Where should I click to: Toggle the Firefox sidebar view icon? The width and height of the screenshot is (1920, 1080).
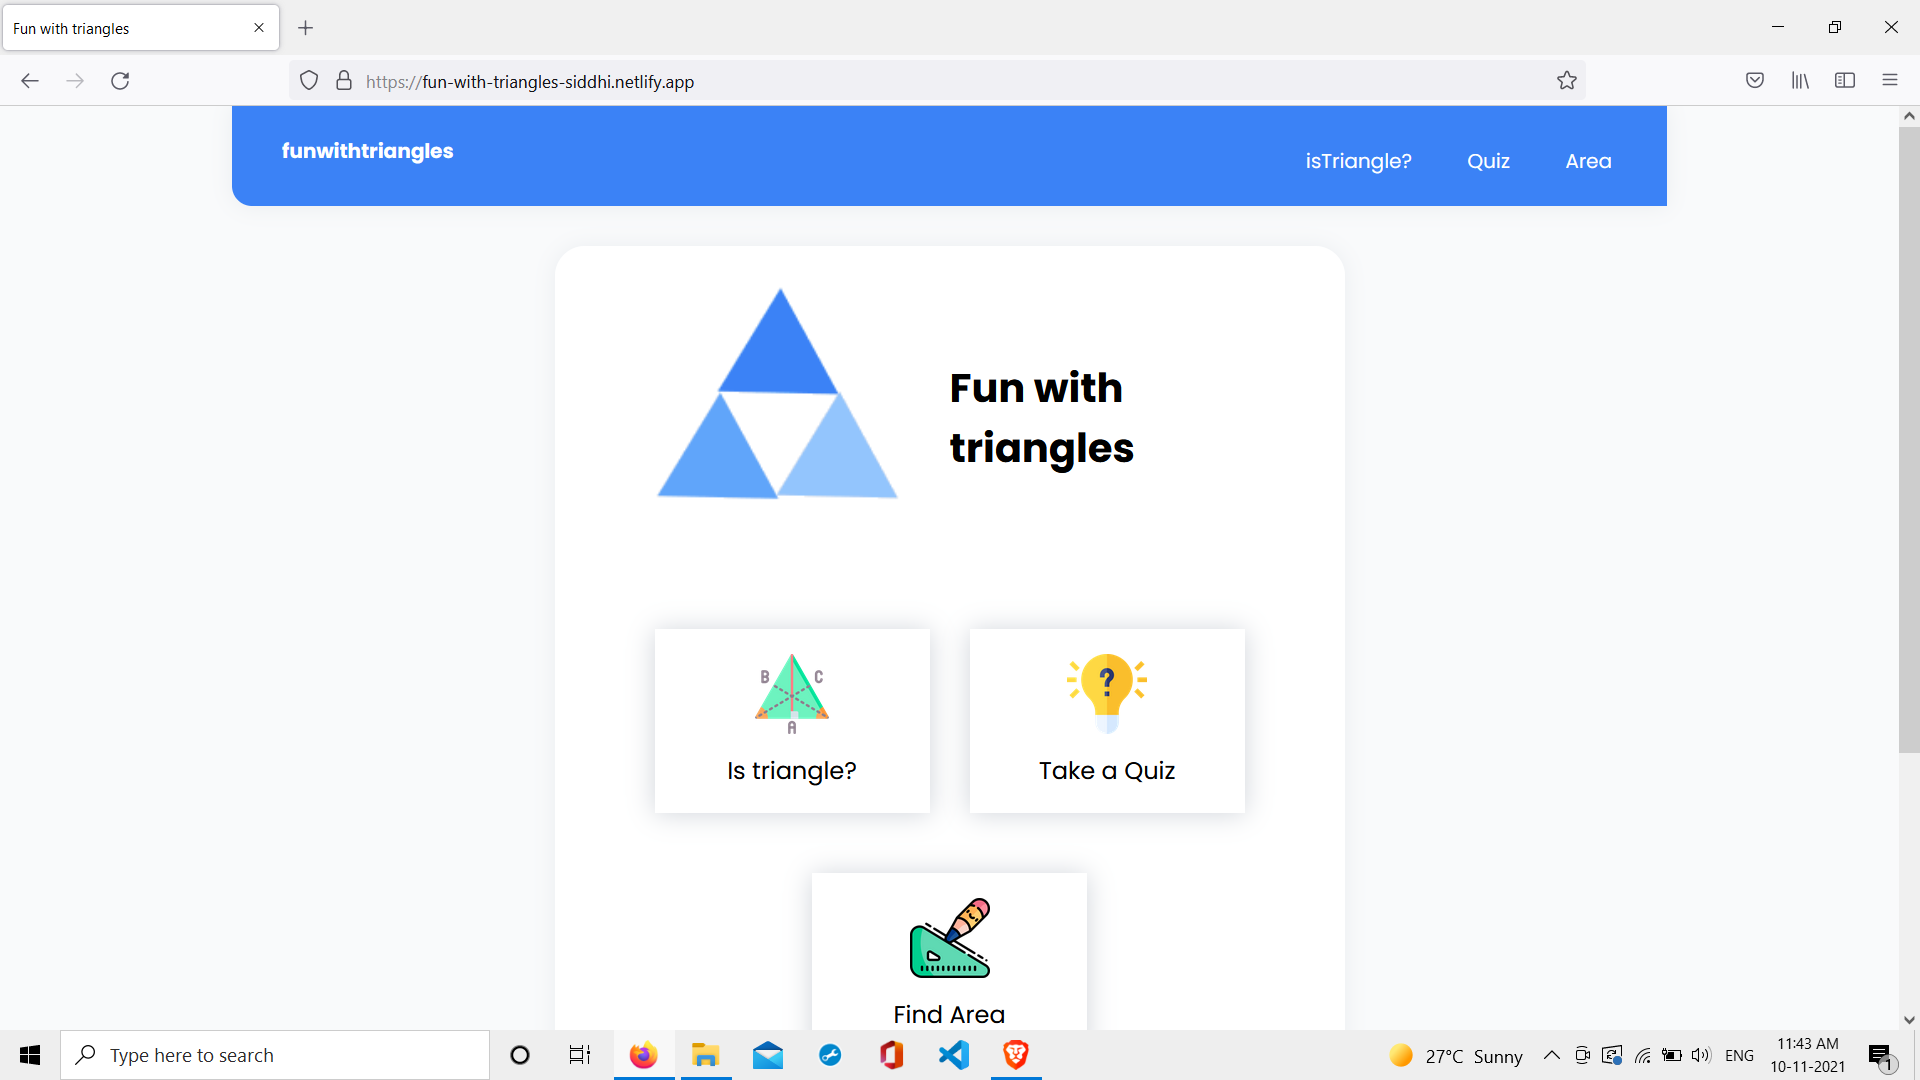[1845, 81]
